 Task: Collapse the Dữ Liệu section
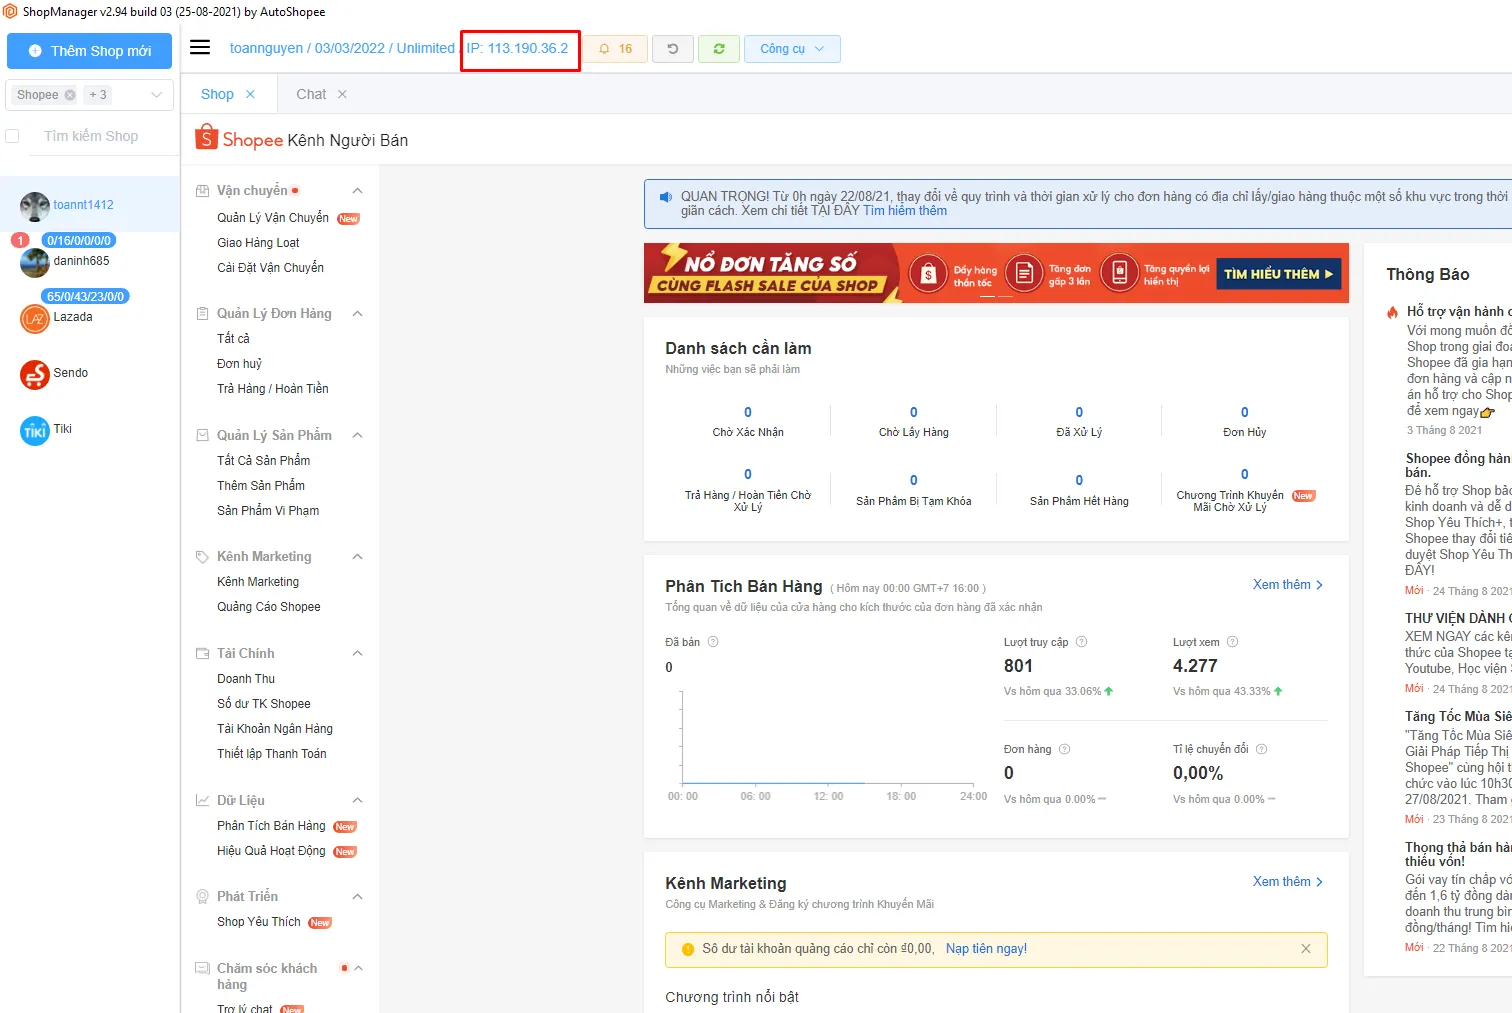pyautogui.click(x=357, y=801)
